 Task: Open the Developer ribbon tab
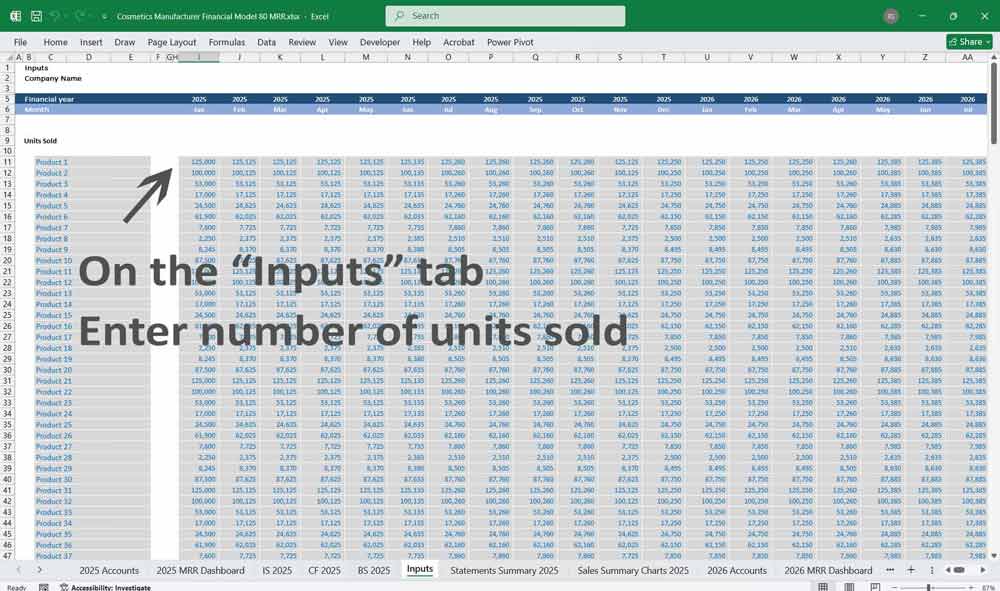click(x=379, y=42)
